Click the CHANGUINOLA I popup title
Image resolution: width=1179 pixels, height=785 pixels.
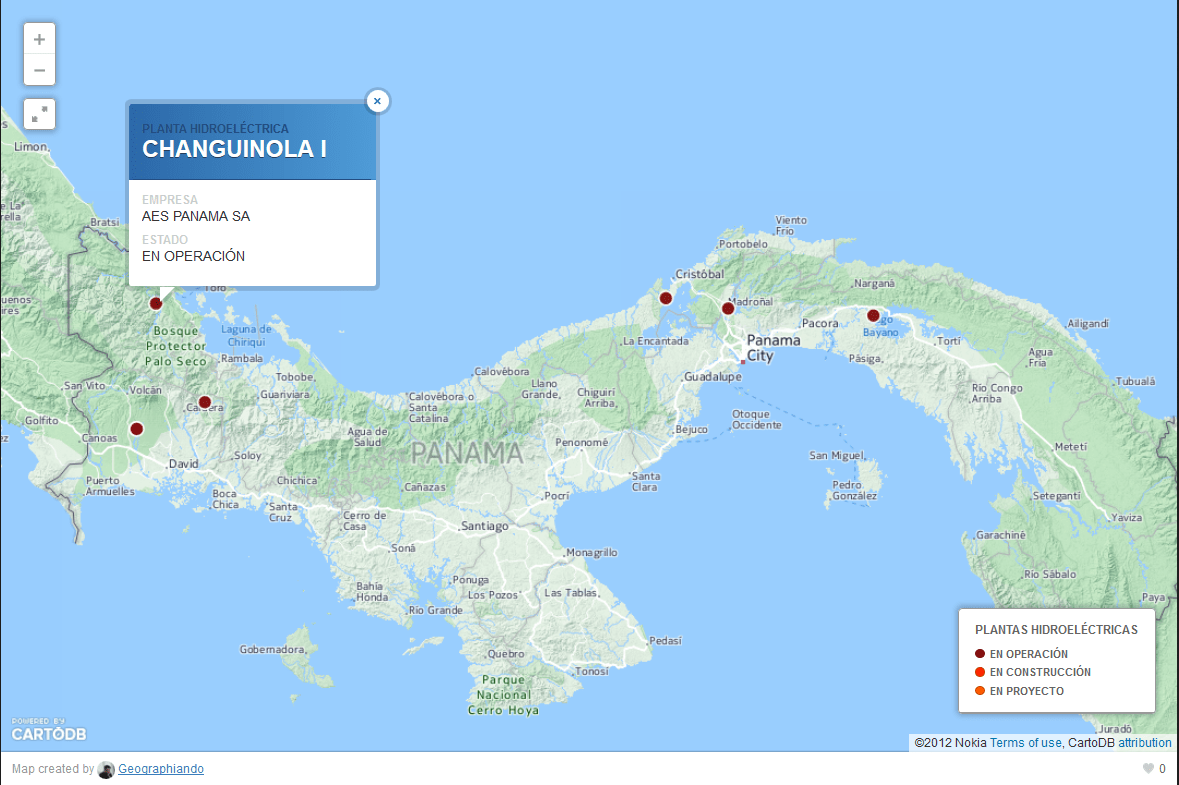click(235, 149)
